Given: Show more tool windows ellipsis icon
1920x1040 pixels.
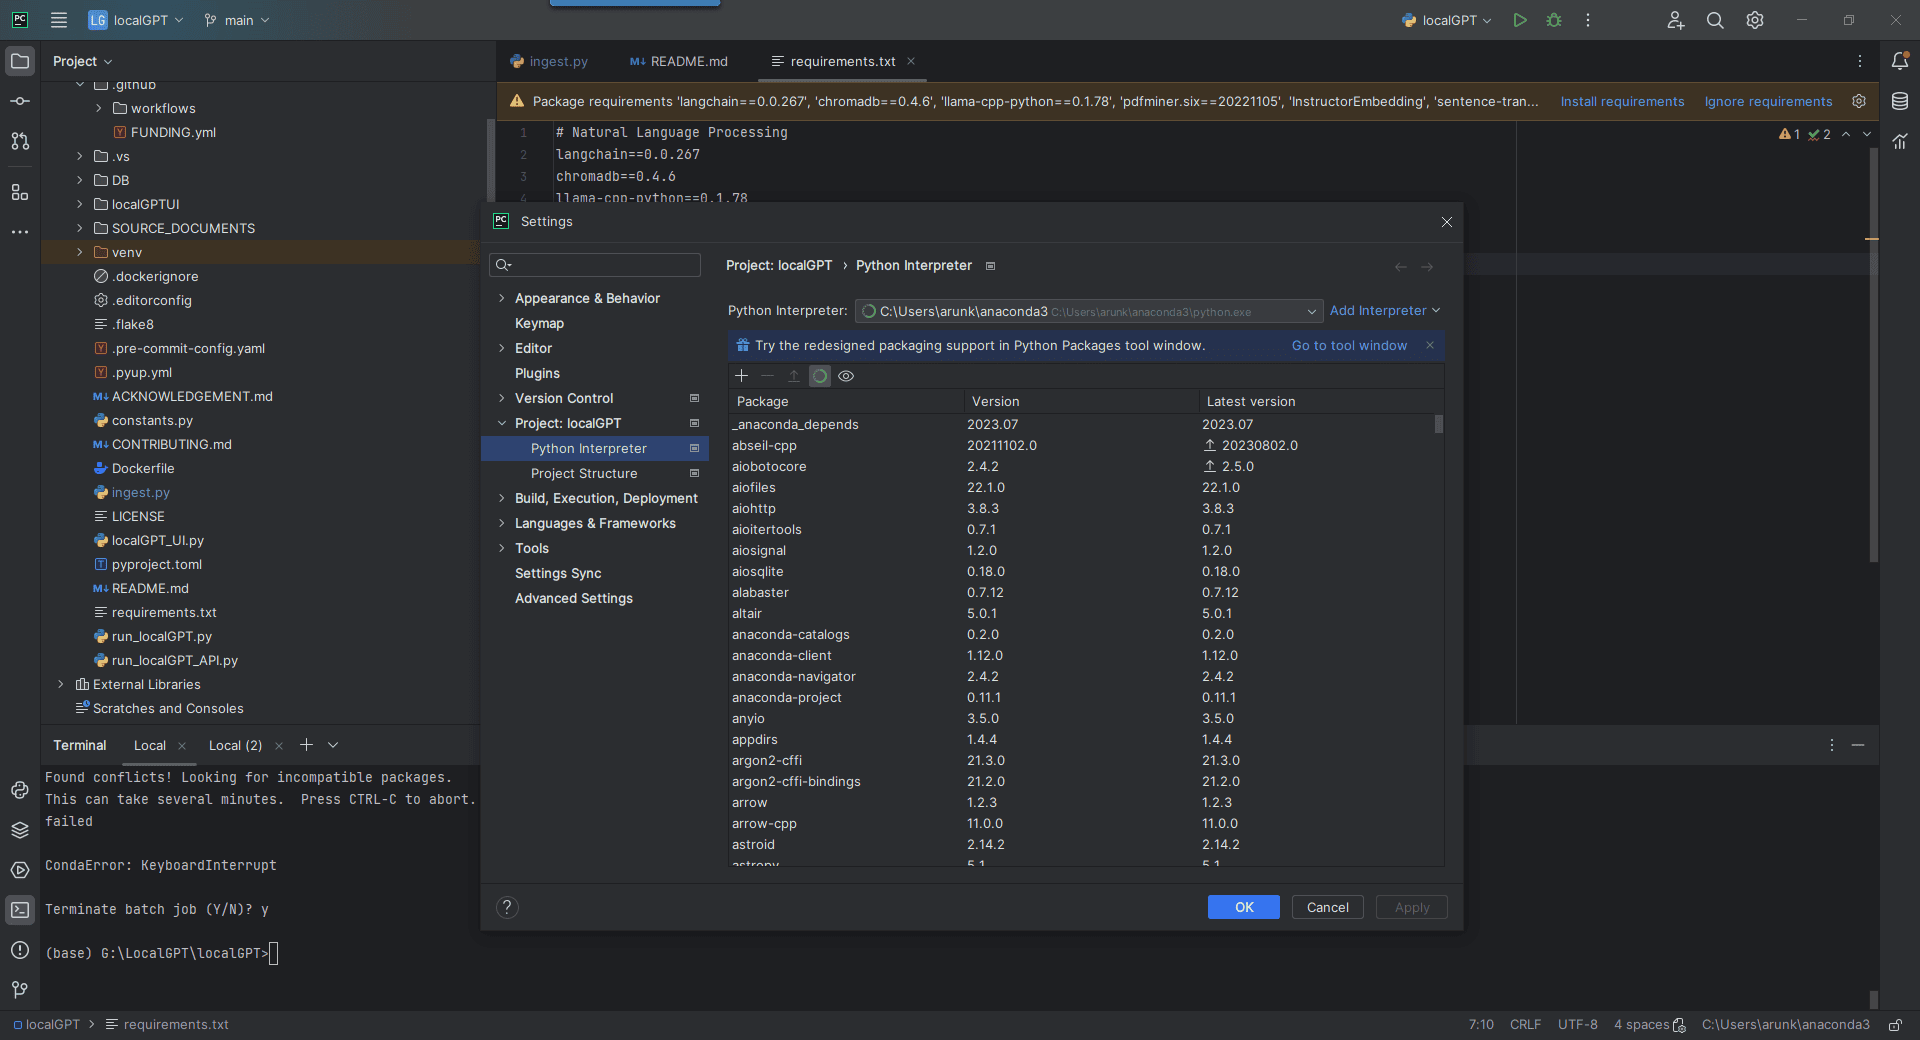Looking at the screenshot, I should click(x=20, y=231).
